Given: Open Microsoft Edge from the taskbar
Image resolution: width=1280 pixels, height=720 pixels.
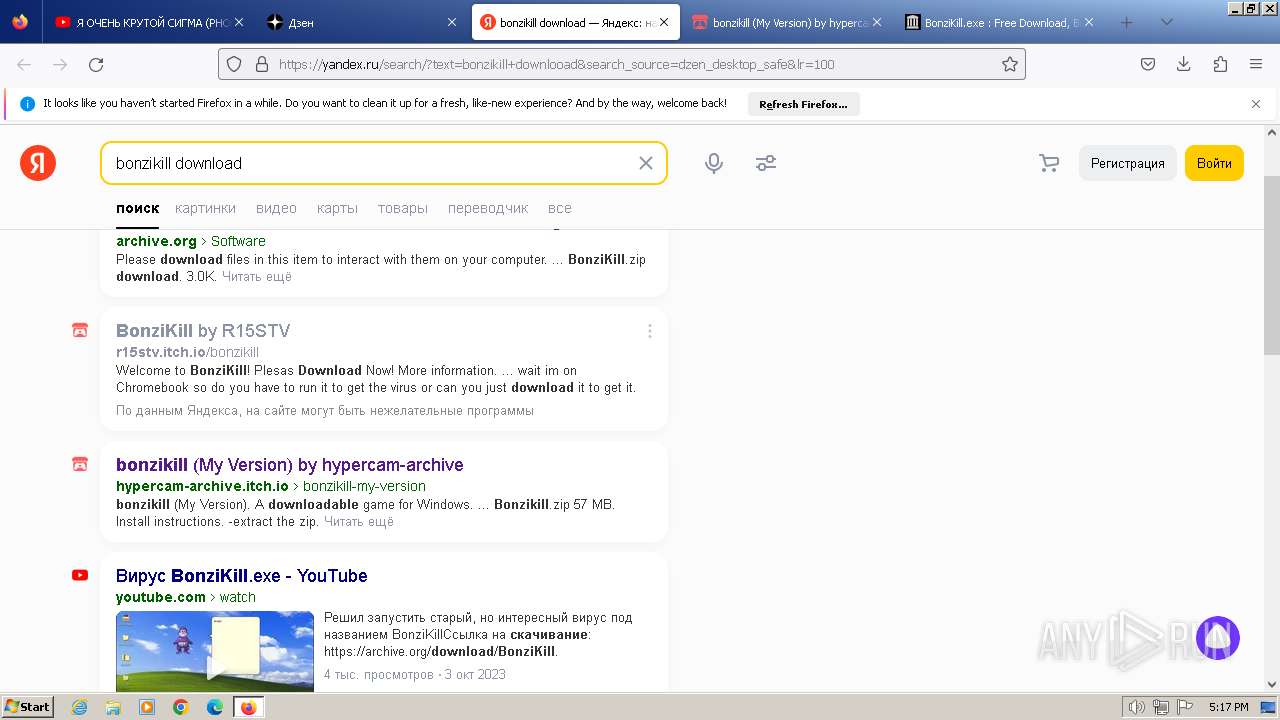Looking at the screenshot, I should (x=214, y=707).
